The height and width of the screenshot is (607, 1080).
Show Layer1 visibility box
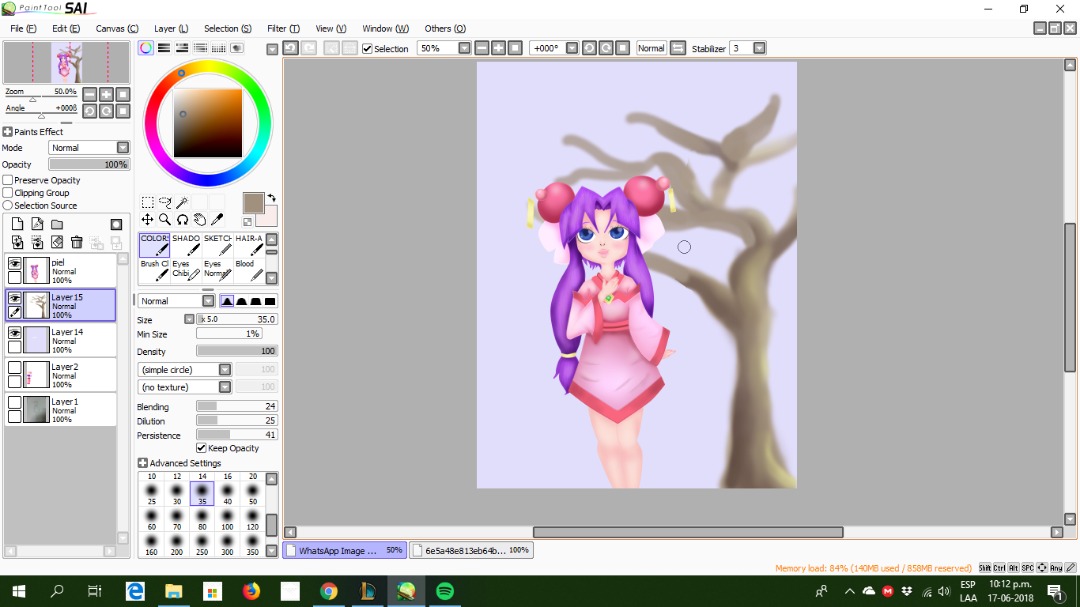[14, 403]
